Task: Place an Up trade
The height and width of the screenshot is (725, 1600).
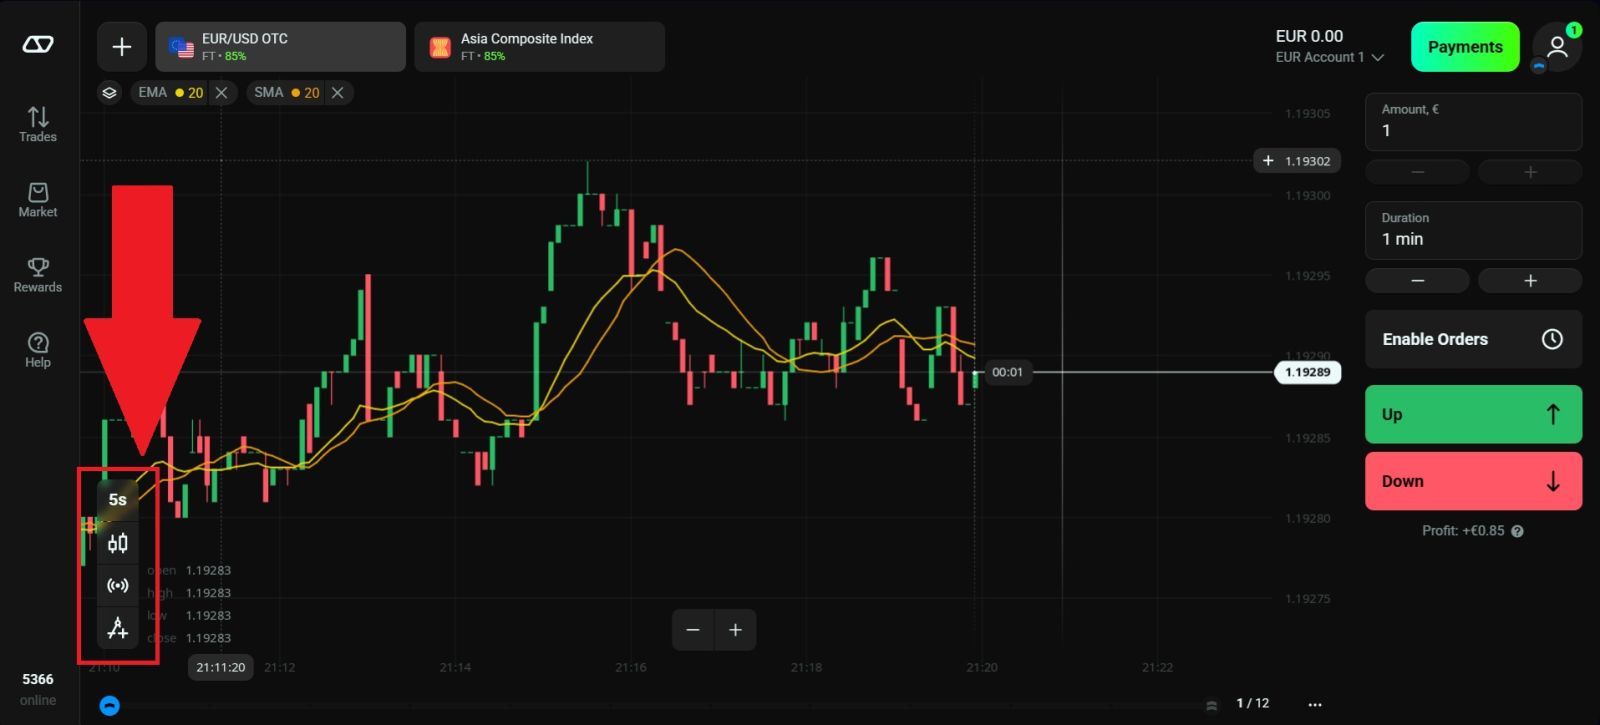Action: [x=1473, y=414]
